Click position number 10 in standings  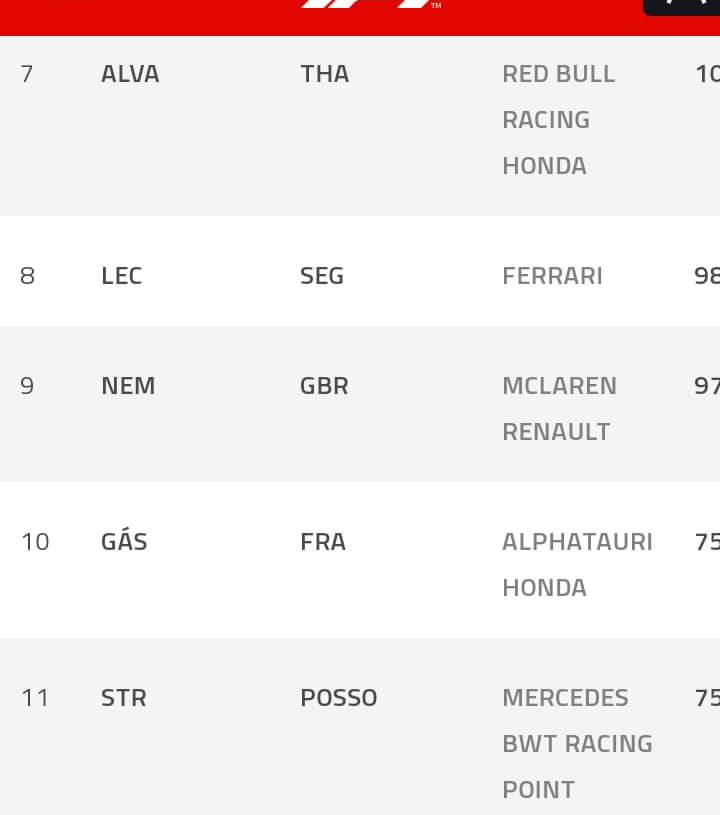(35, 542)
